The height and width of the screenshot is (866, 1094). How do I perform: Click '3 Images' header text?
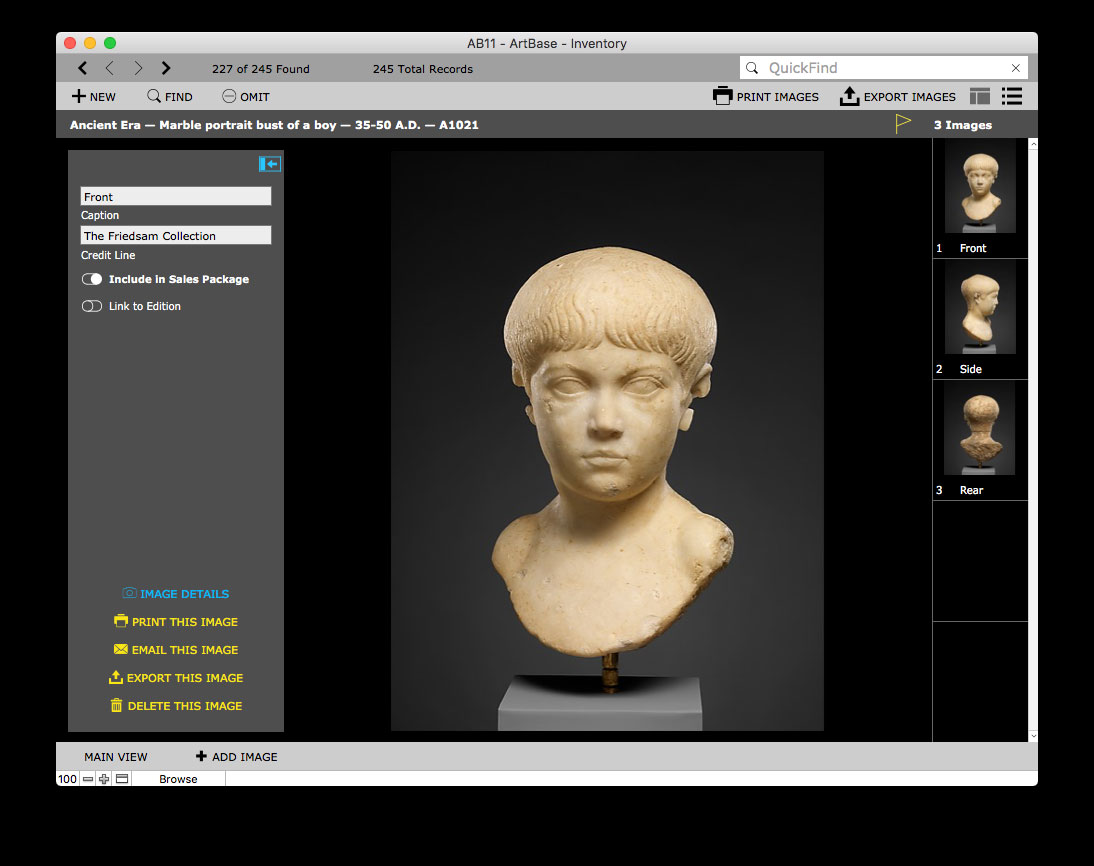(963, 125)
